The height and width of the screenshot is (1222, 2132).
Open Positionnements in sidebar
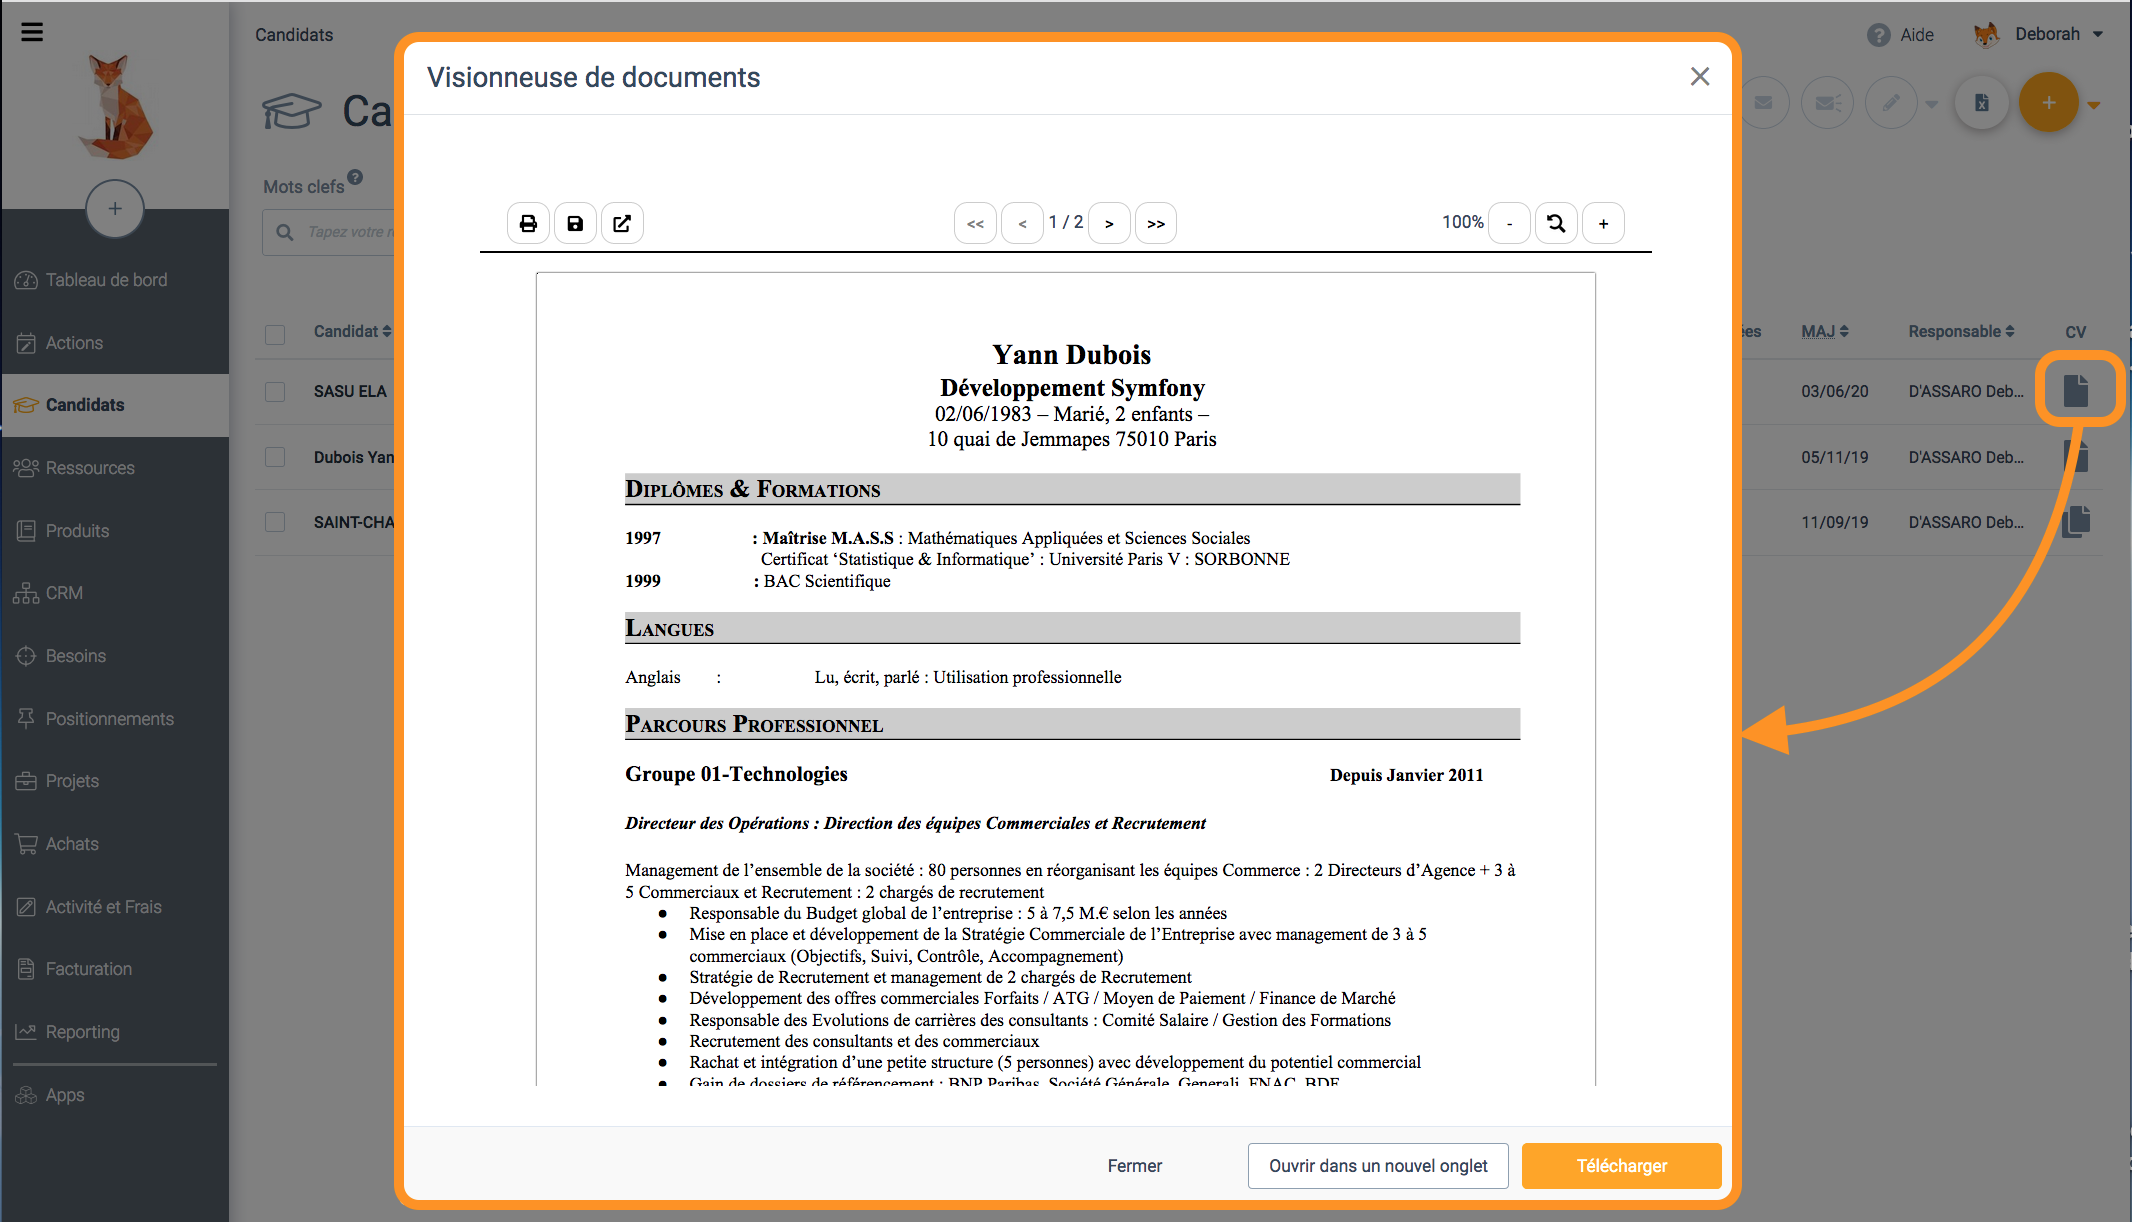[115, 719]
